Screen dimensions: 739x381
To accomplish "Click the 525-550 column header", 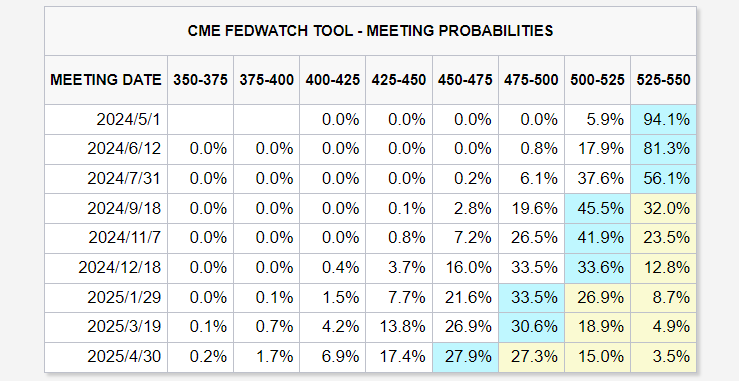I will click(x=663, y=80).
